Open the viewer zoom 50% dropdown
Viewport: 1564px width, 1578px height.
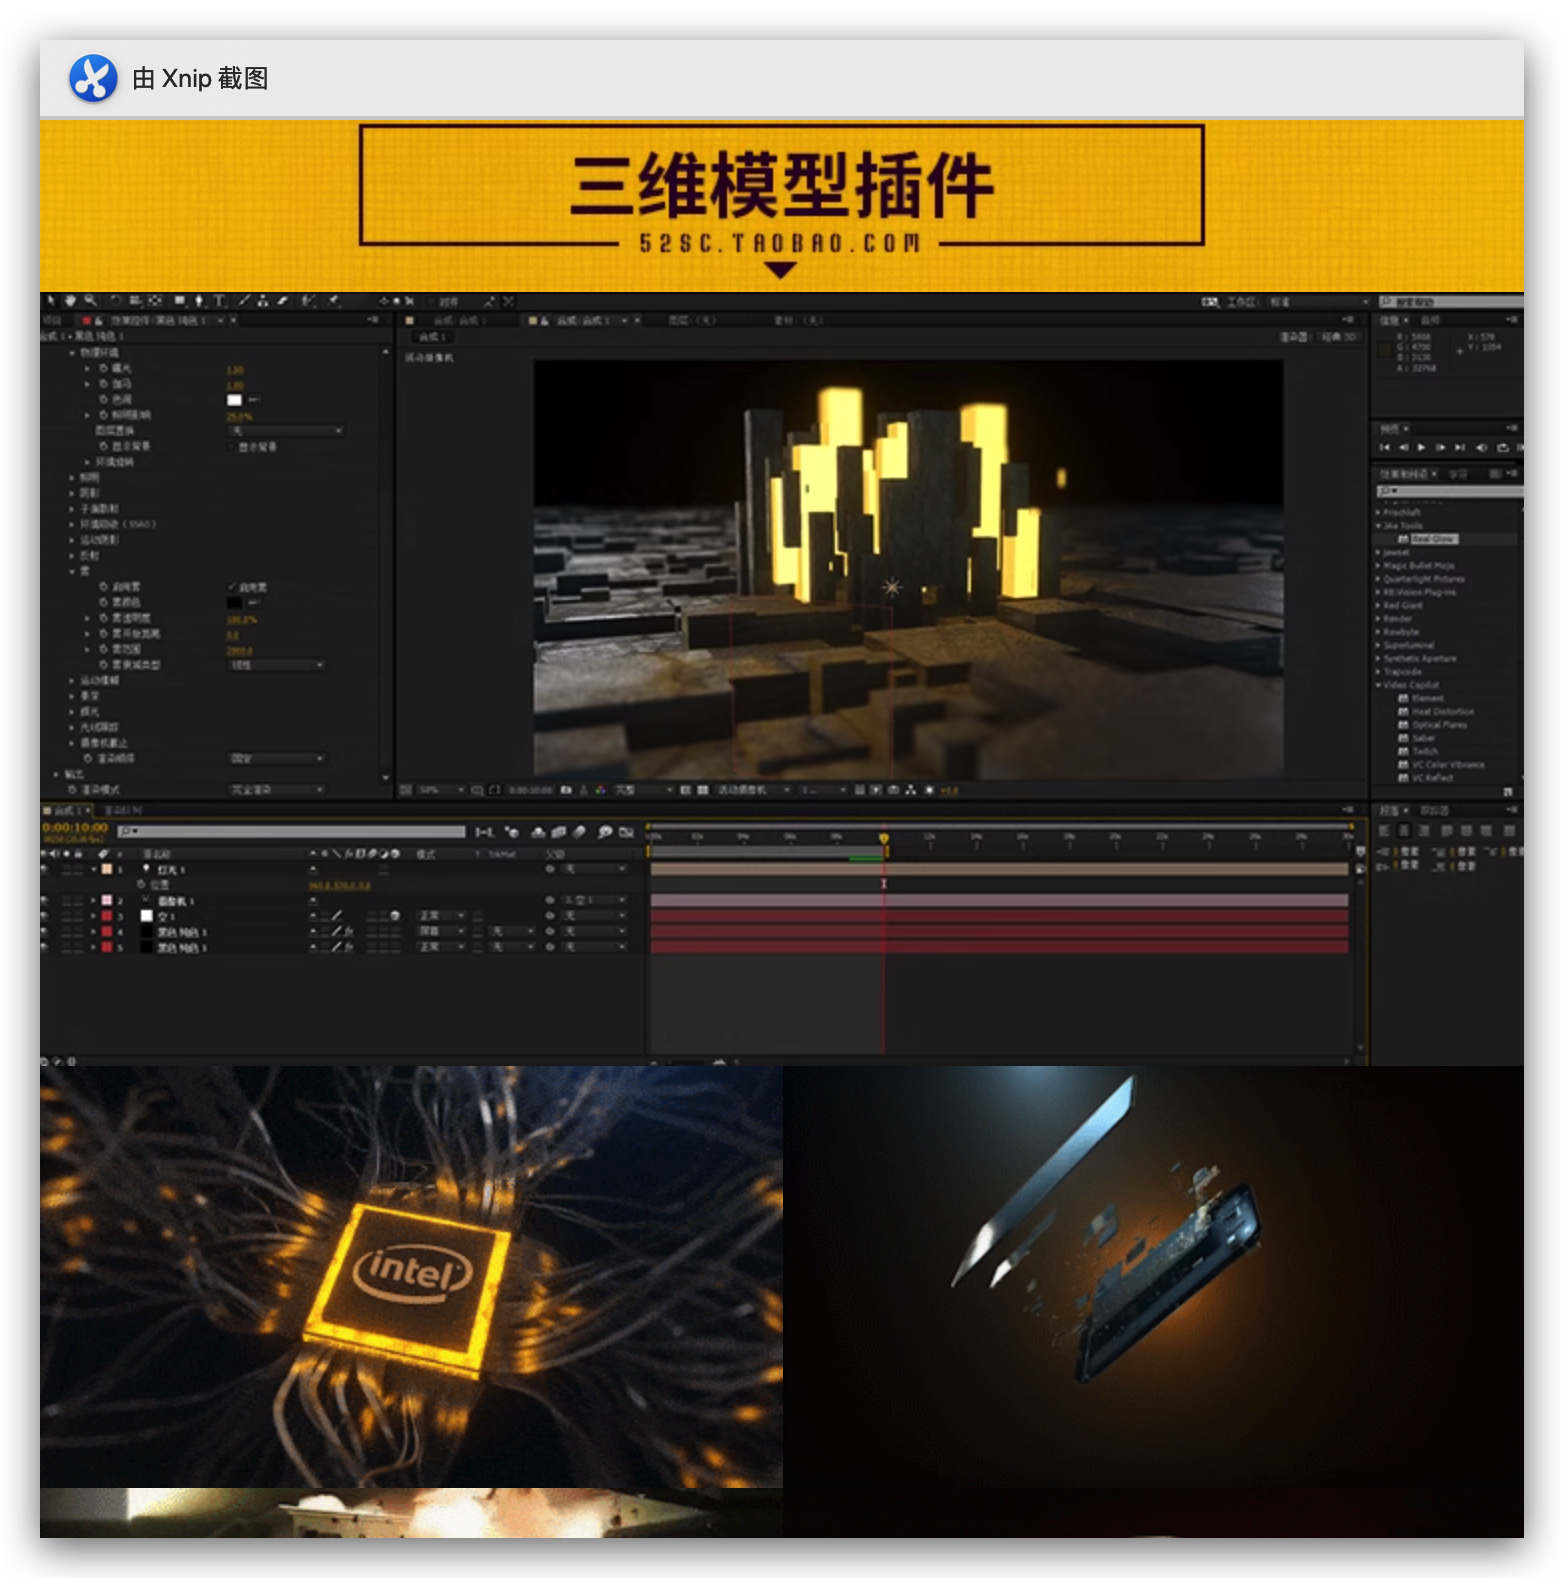[x=441, y=790]
